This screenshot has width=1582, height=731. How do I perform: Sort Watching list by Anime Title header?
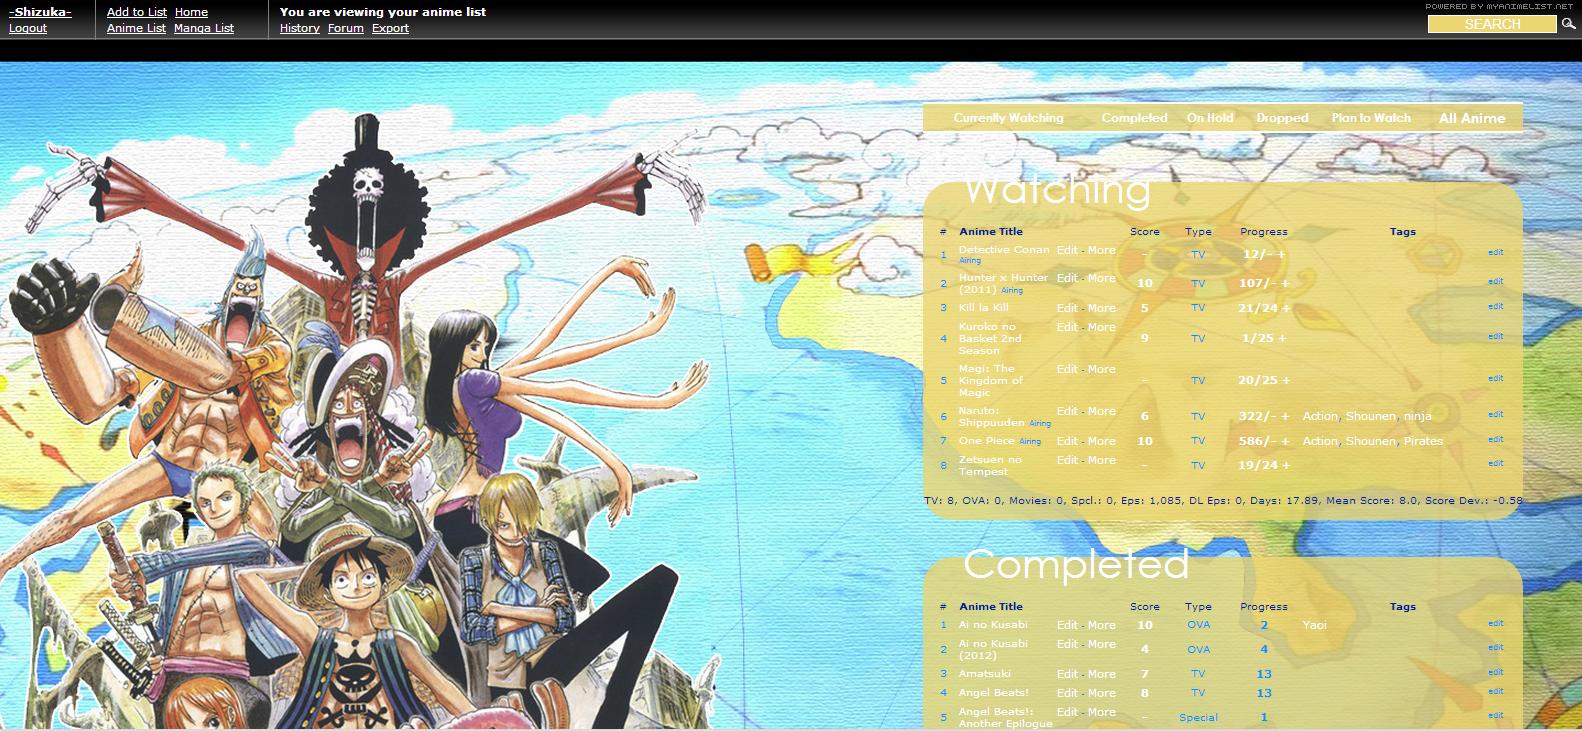(x=991, y=231)
